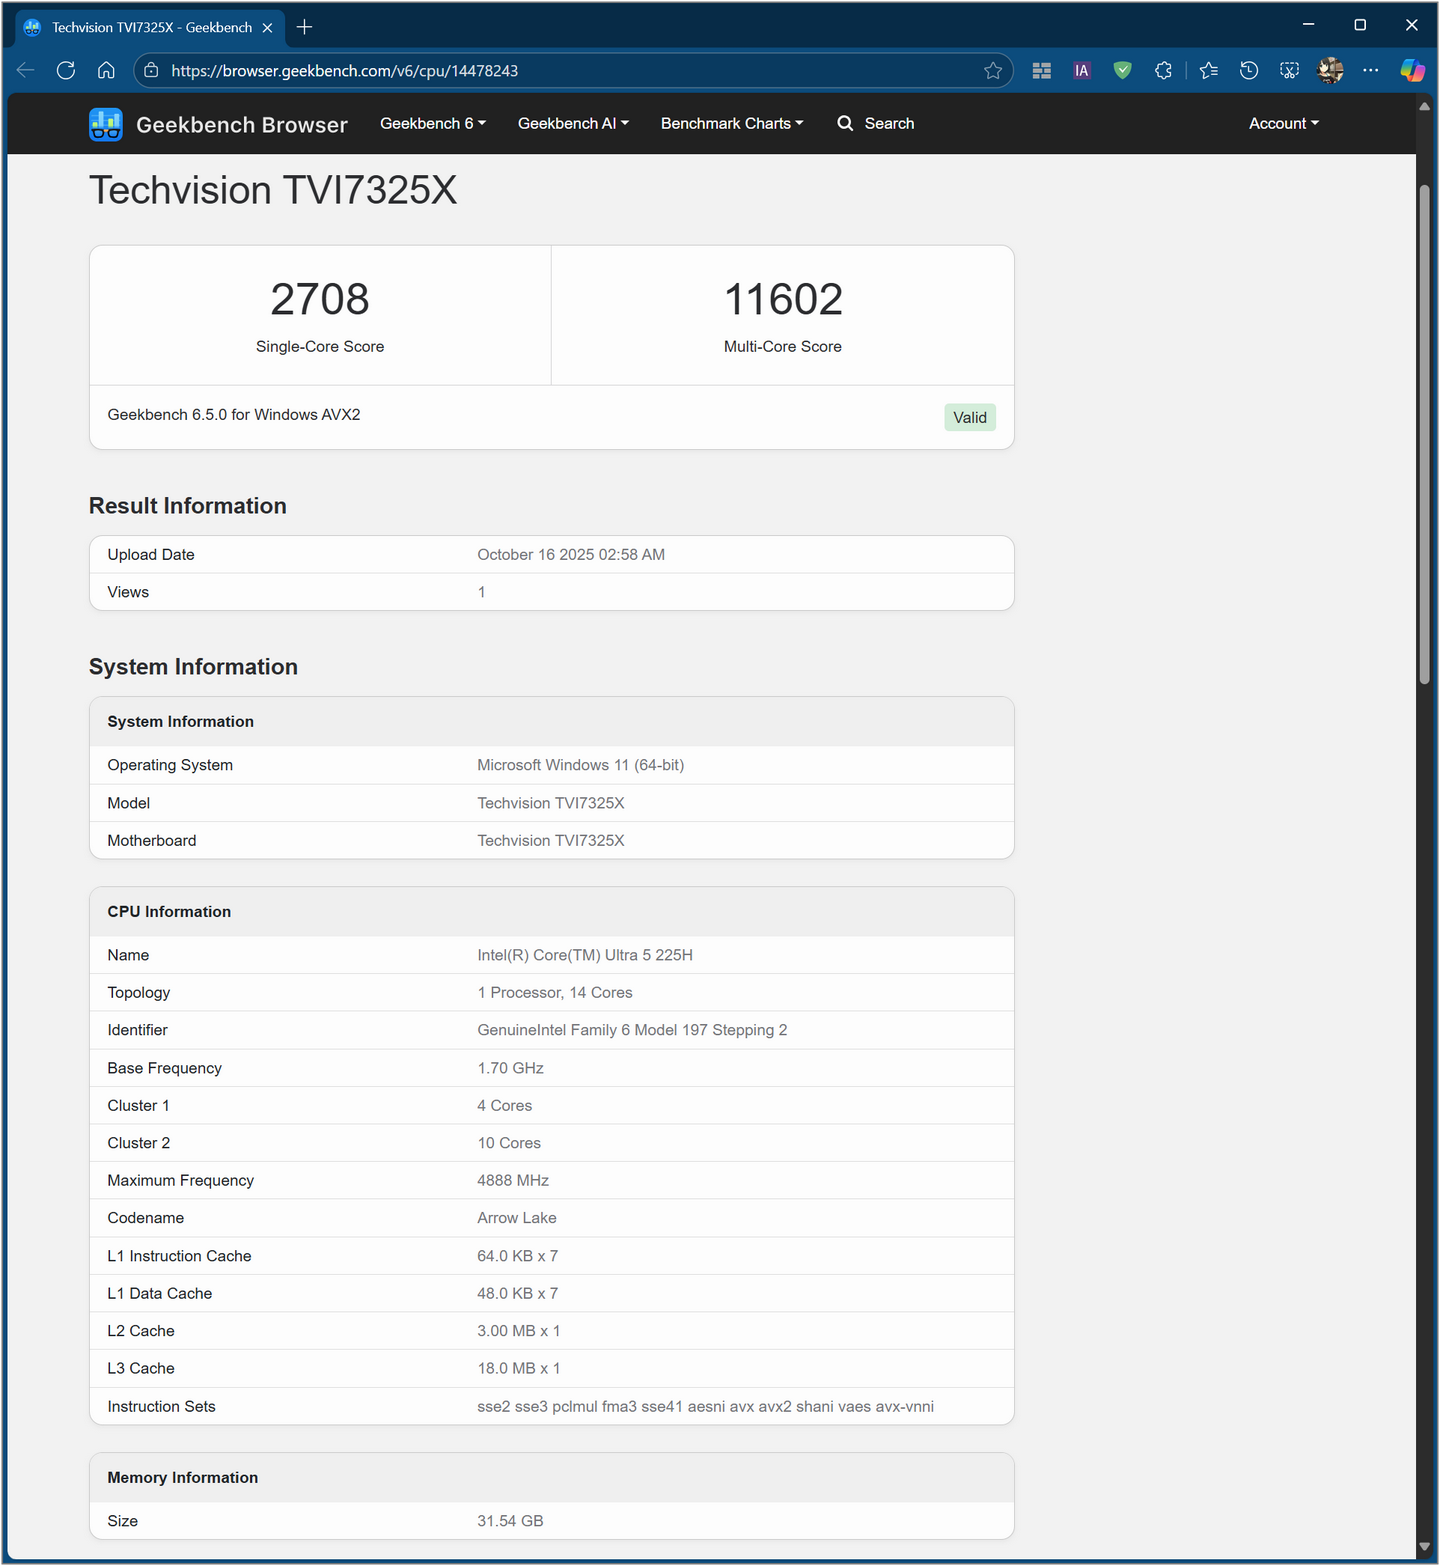Open the Extensions puzzle piece icon
The height and width of the screenshot is (1566, 1440).
pos(1163,70)
